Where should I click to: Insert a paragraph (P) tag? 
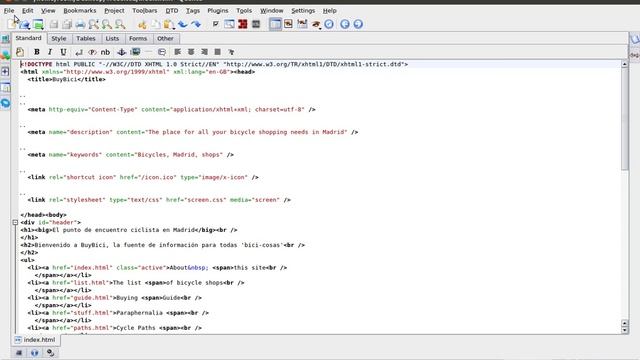tap(92, 52)
